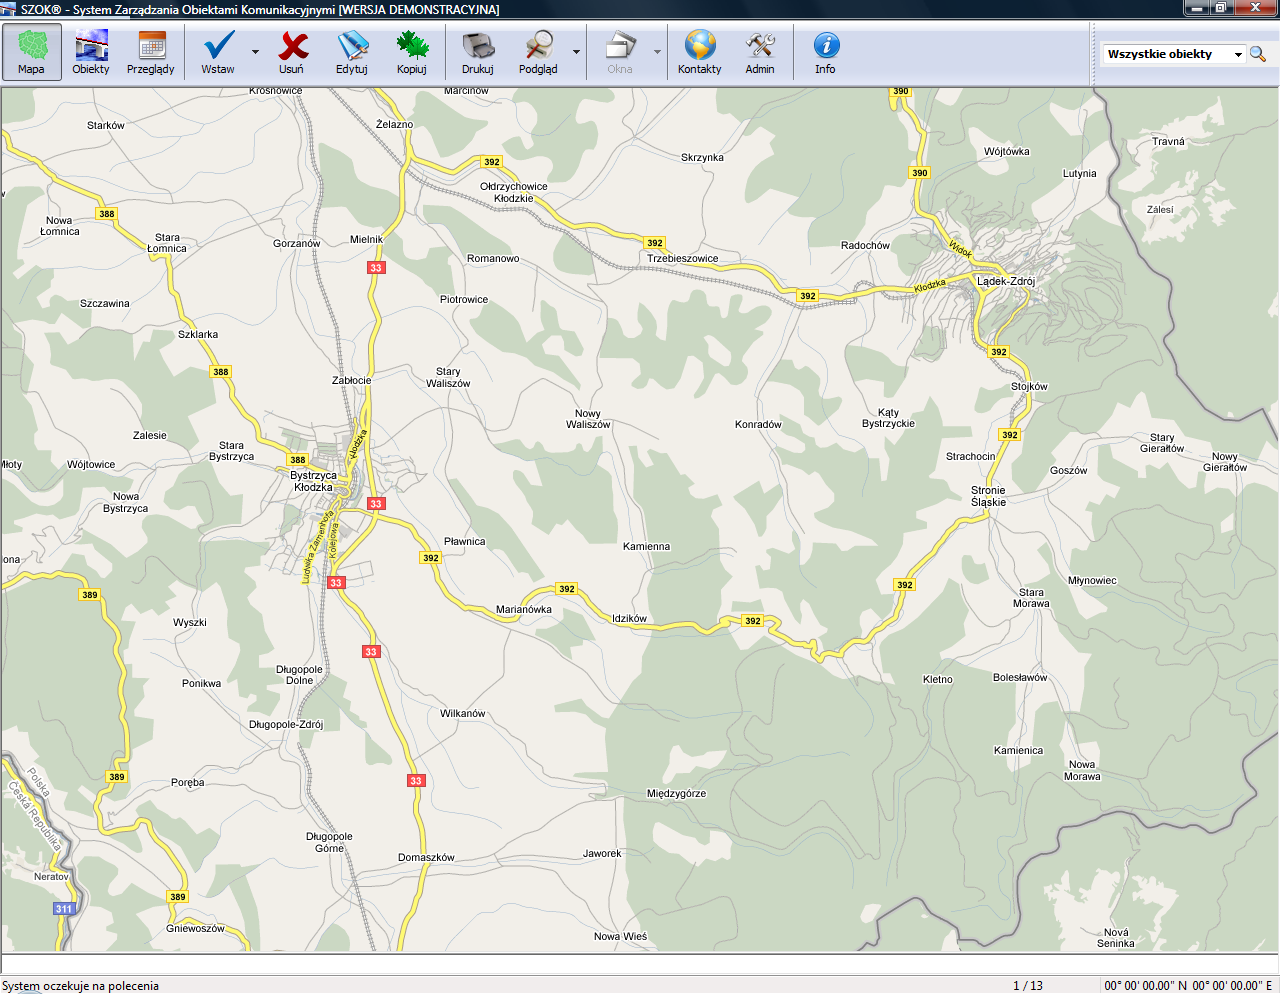
Task: Click the search magnifier beside object filter
Action: [x=1258, y=54]
